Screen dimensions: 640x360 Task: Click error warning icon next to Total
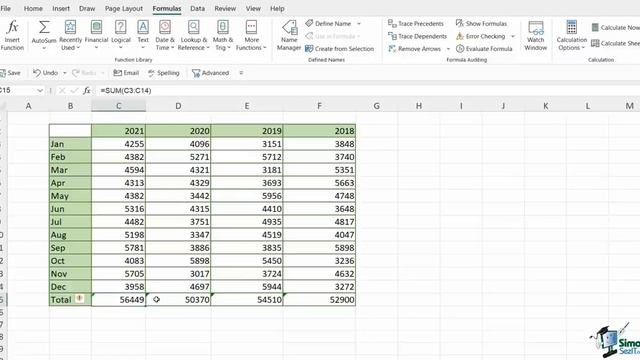click(x=80, y=299)
